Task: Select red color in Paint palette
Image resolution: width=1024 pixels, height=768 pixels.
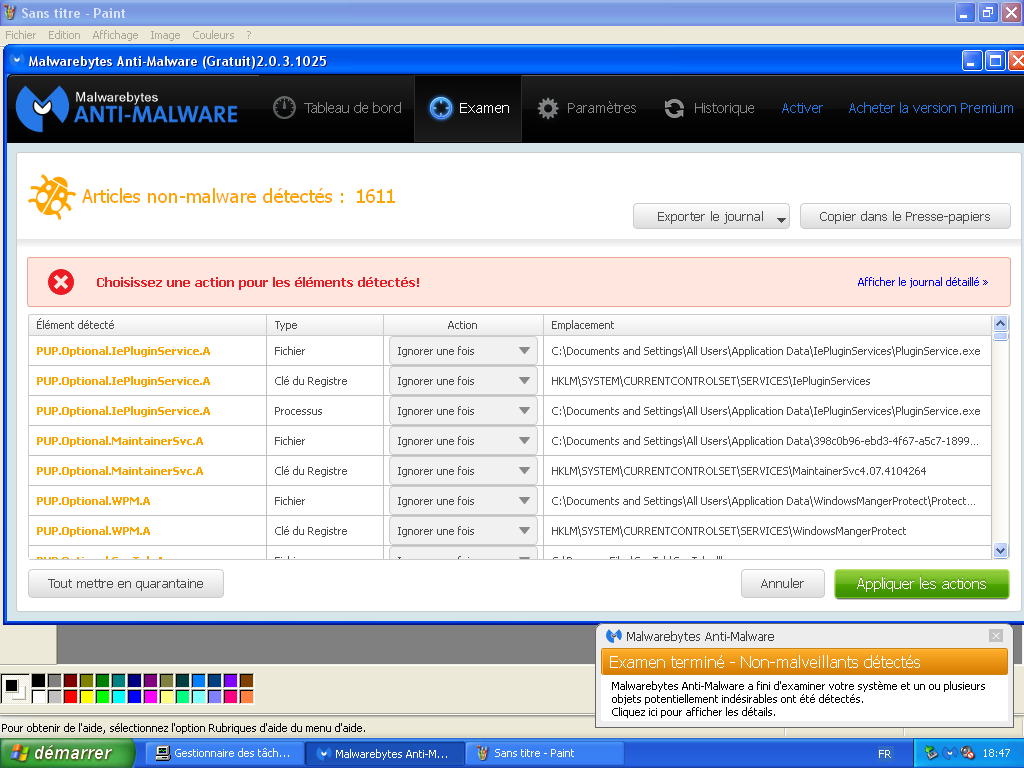Action: tap(71, 697)
